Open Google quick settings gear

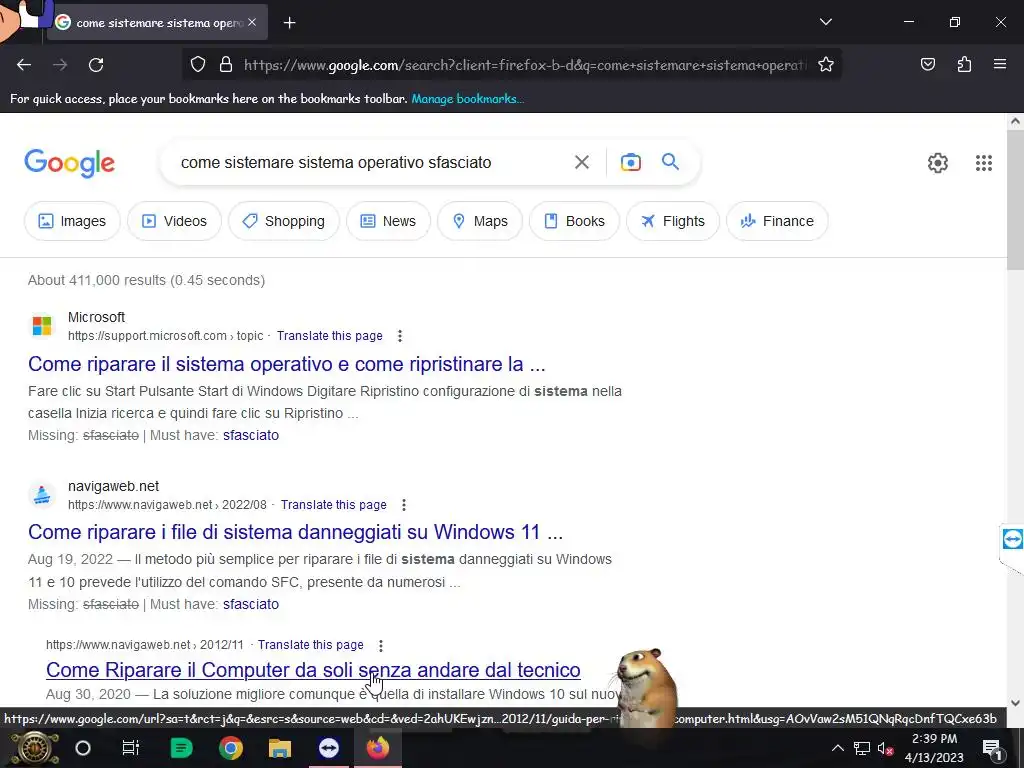tap(938, 163)
